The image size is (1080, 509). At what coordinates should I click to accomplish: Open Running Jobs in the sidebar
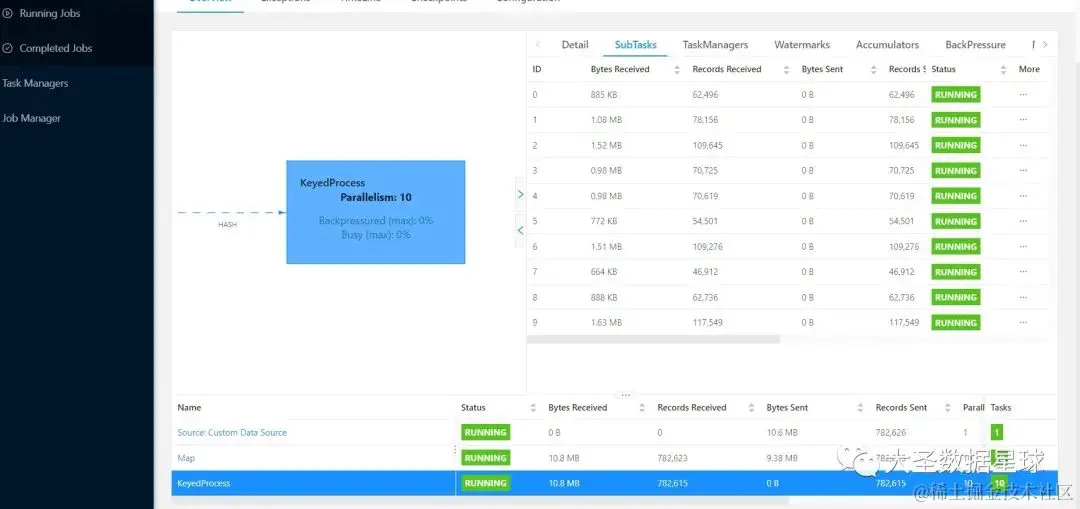50,13
